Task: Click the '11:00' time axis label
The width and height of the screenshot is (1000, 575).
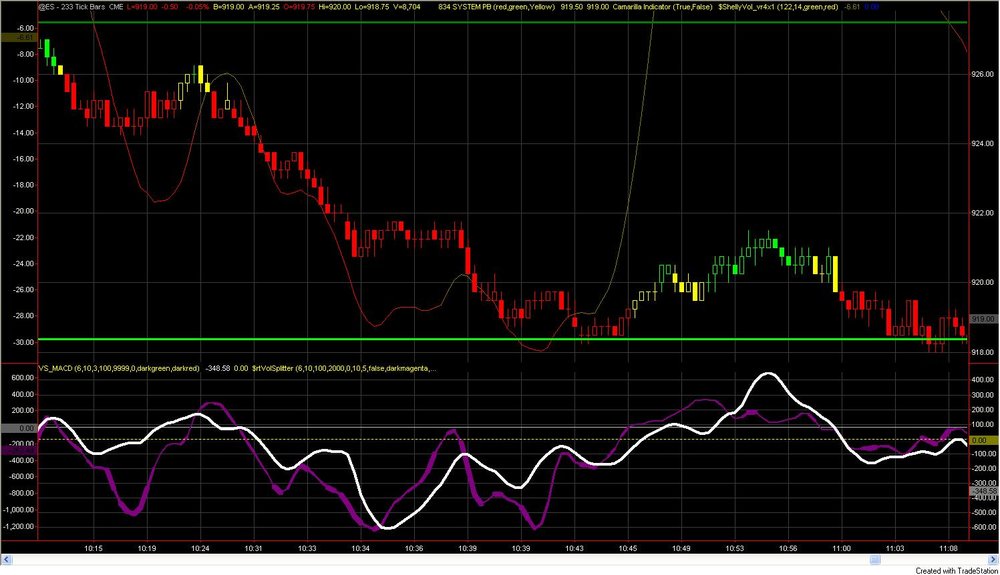Action: click(x=841, y=548)
